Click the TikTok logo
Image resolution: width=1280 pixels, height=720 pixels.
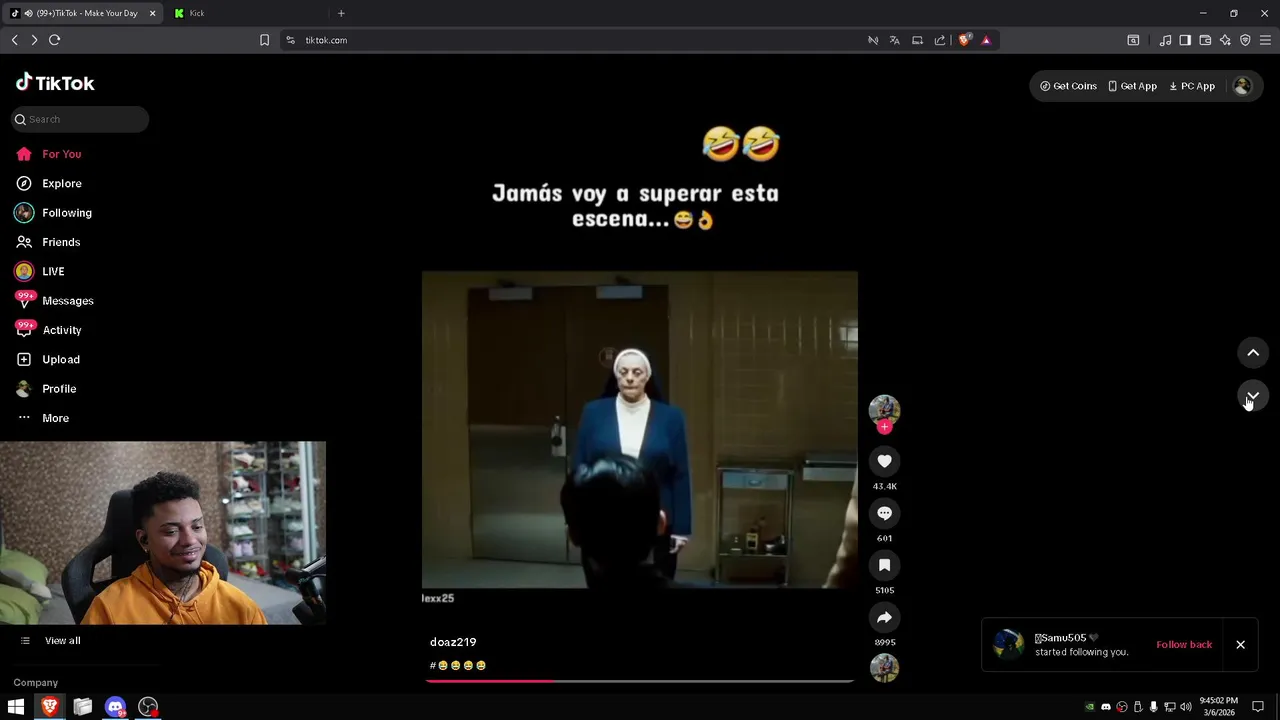pyautogui.click(x=55, y=83)
